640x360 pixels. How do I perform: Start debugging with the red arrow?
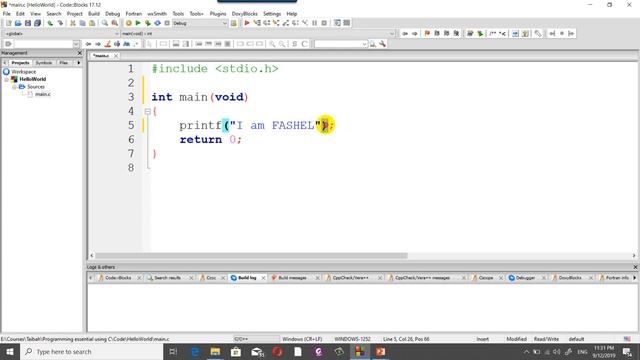247,23
